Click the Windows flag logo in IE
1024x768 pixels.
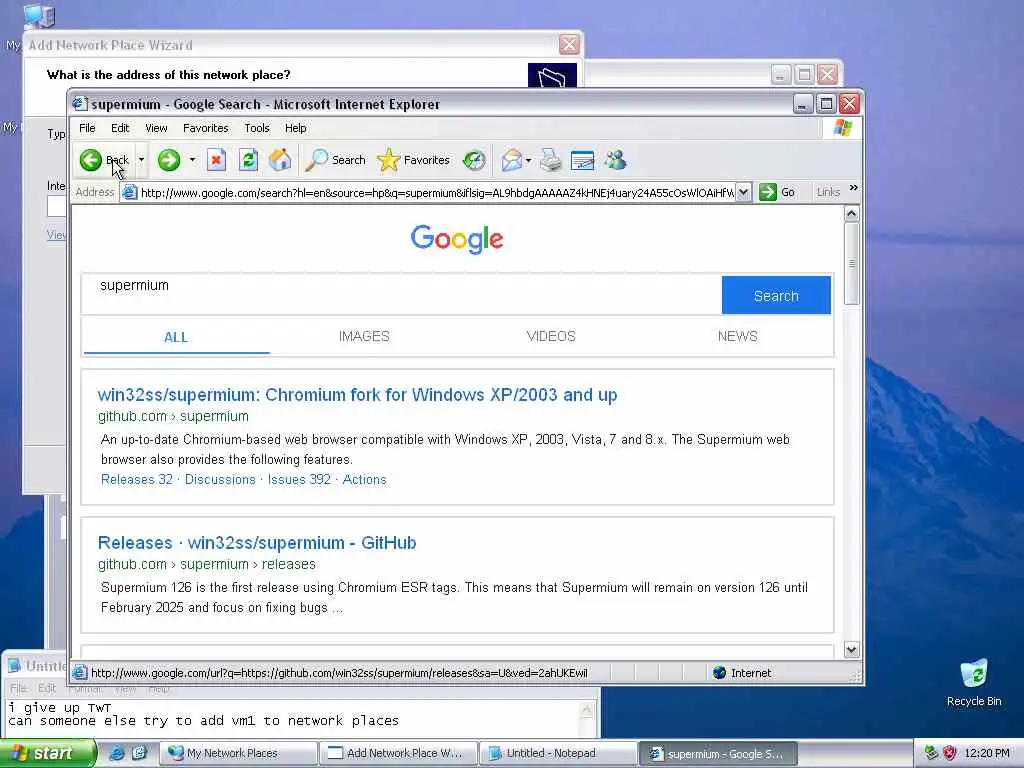(x=842, y=128)
